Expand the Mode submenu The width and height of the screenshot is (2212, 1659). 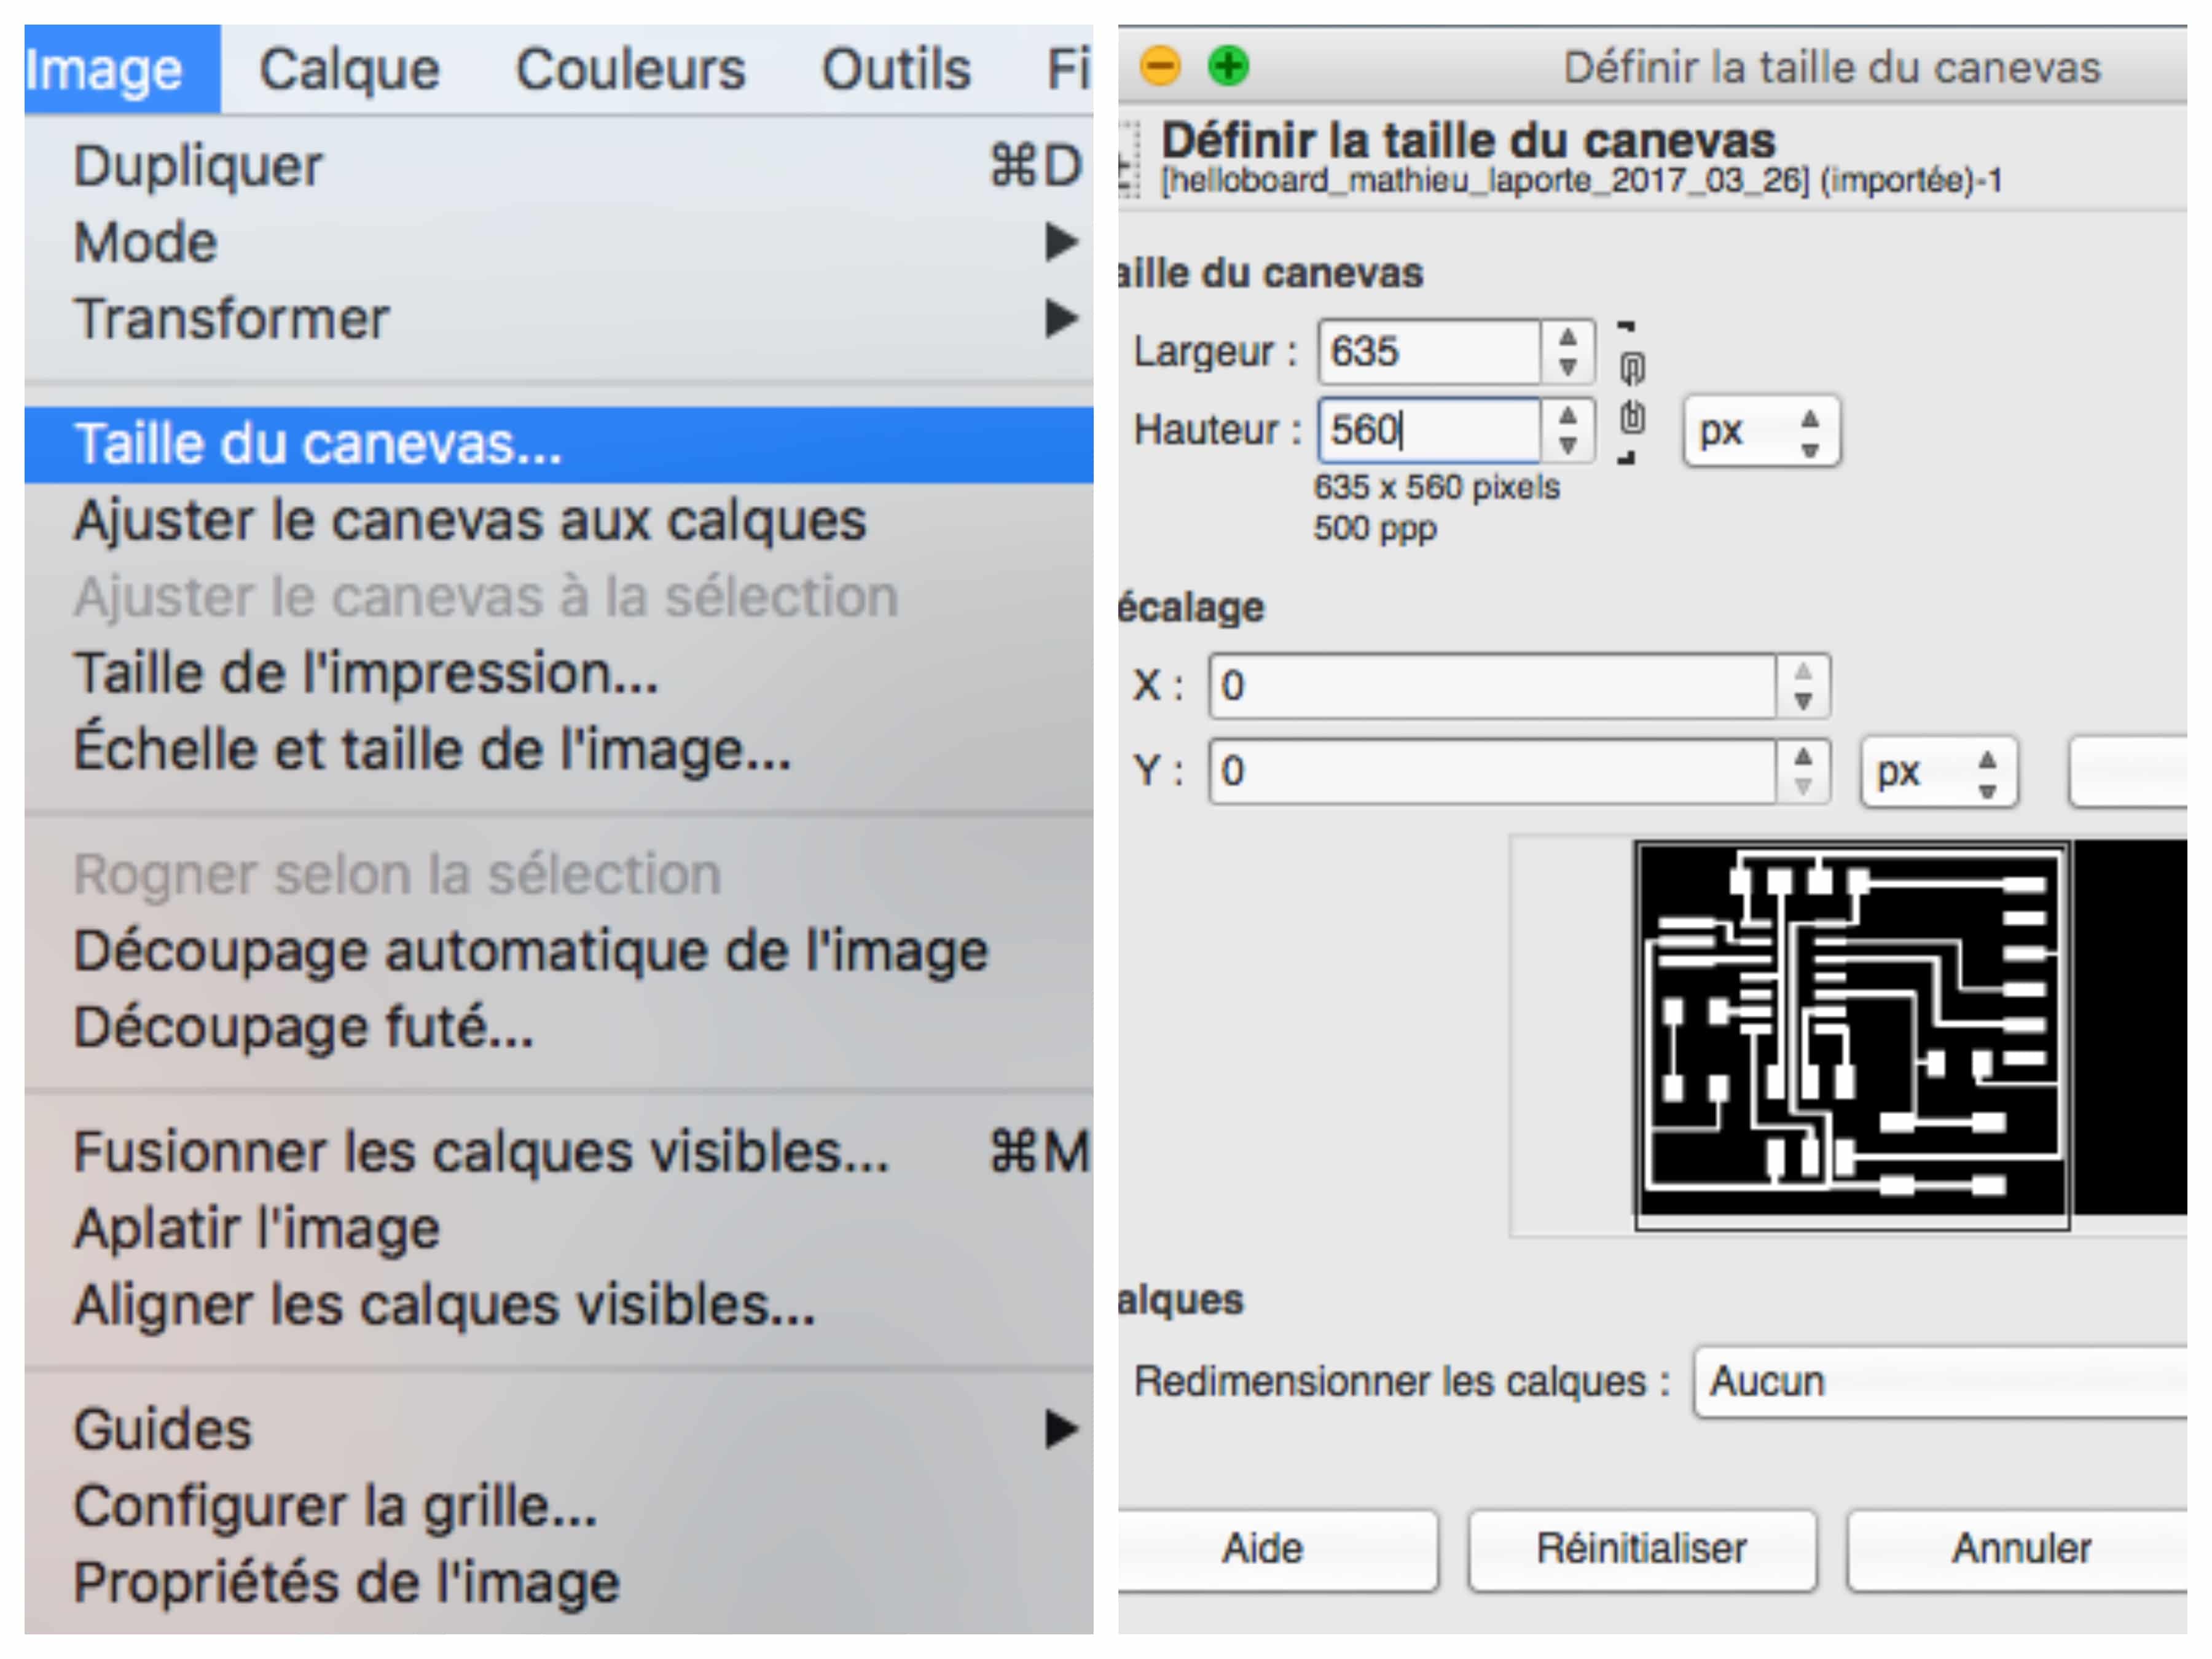pos(559,243)
